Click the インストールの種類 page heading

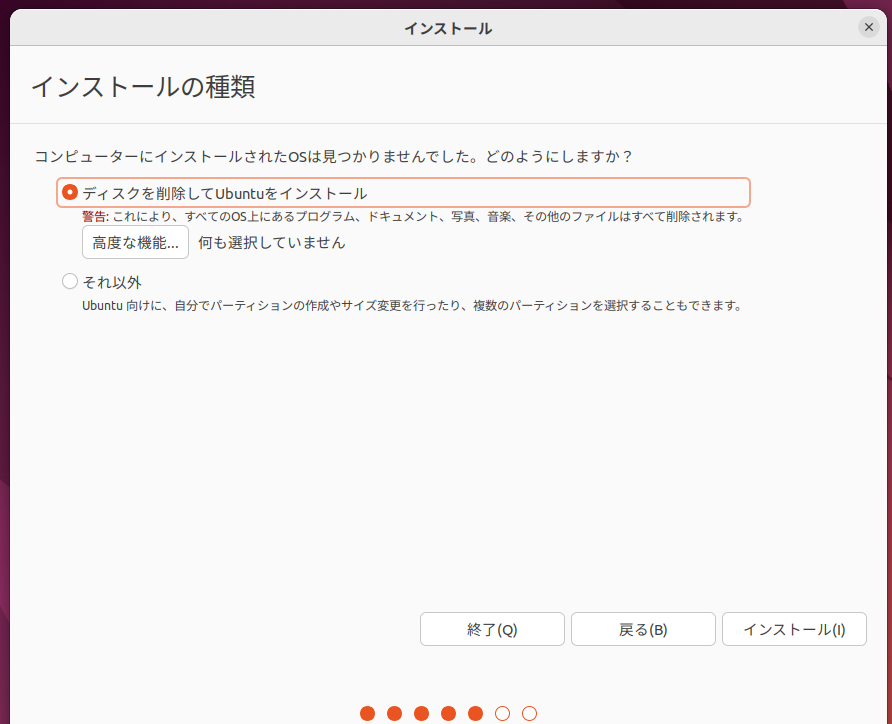coord(143,87)
